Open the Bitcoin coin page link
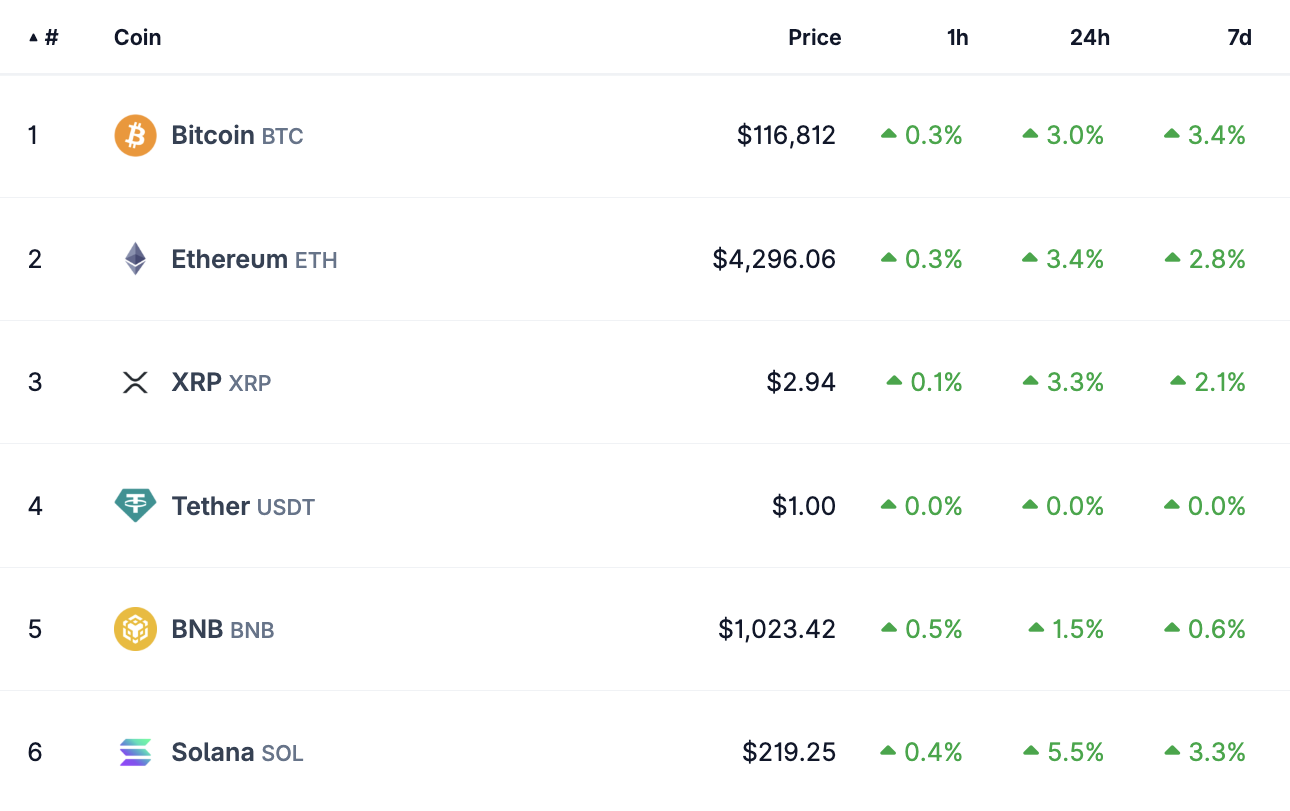Viewport: 1290px width, 811px height. point(213,135)
